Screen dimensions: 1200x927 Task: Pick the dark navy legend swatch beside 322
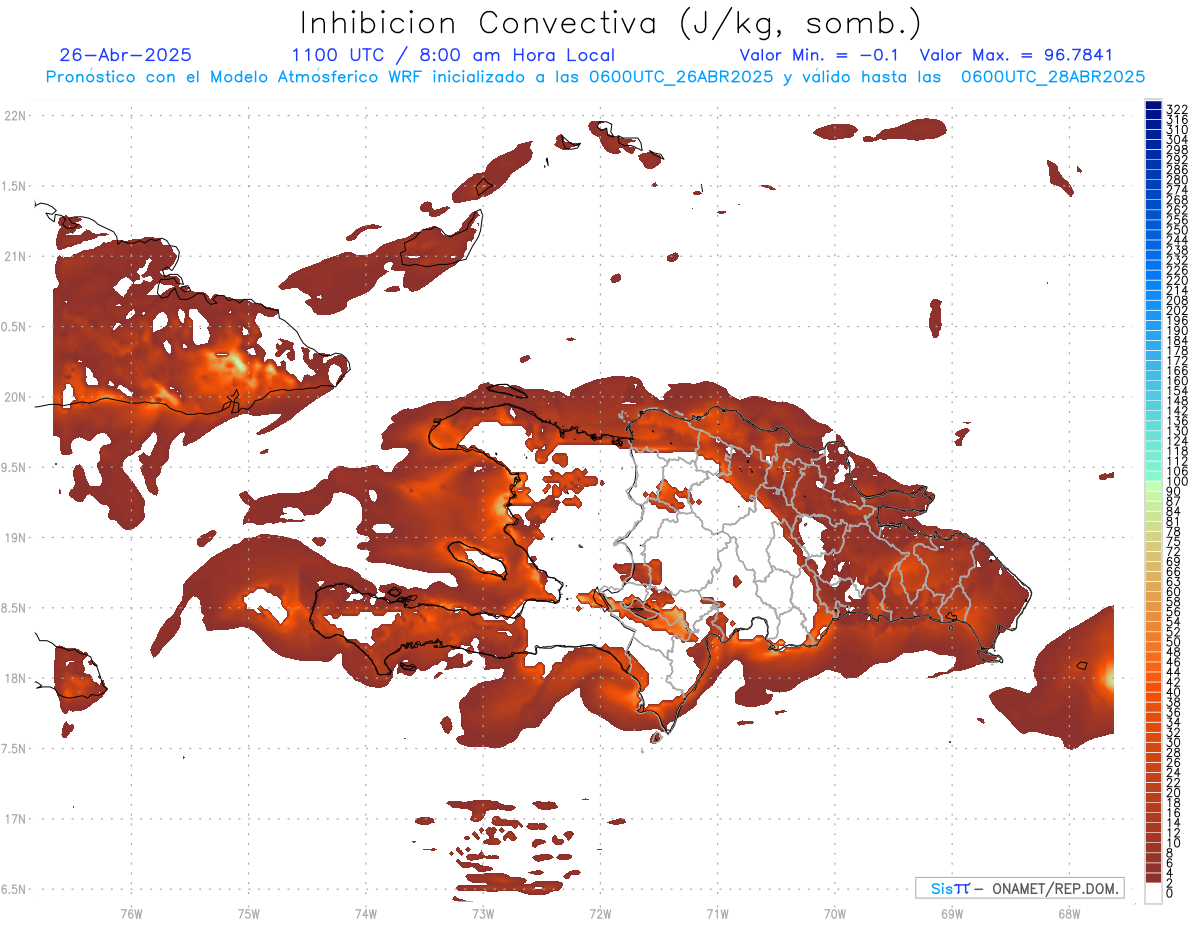[x=1154, y=106]
